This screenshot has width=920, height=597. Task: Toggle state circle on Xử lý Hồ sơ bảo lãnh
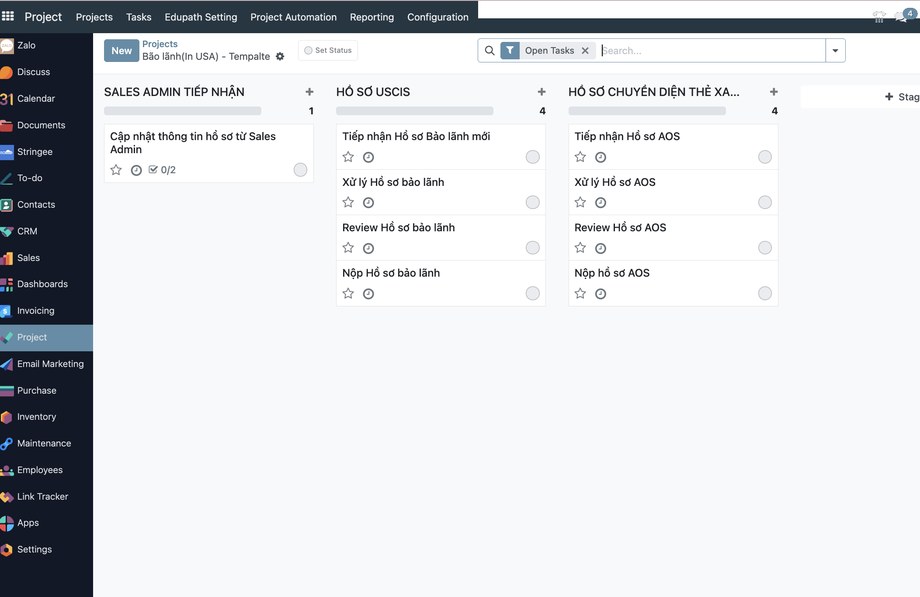pyautogui.click(x=533, y=203)
